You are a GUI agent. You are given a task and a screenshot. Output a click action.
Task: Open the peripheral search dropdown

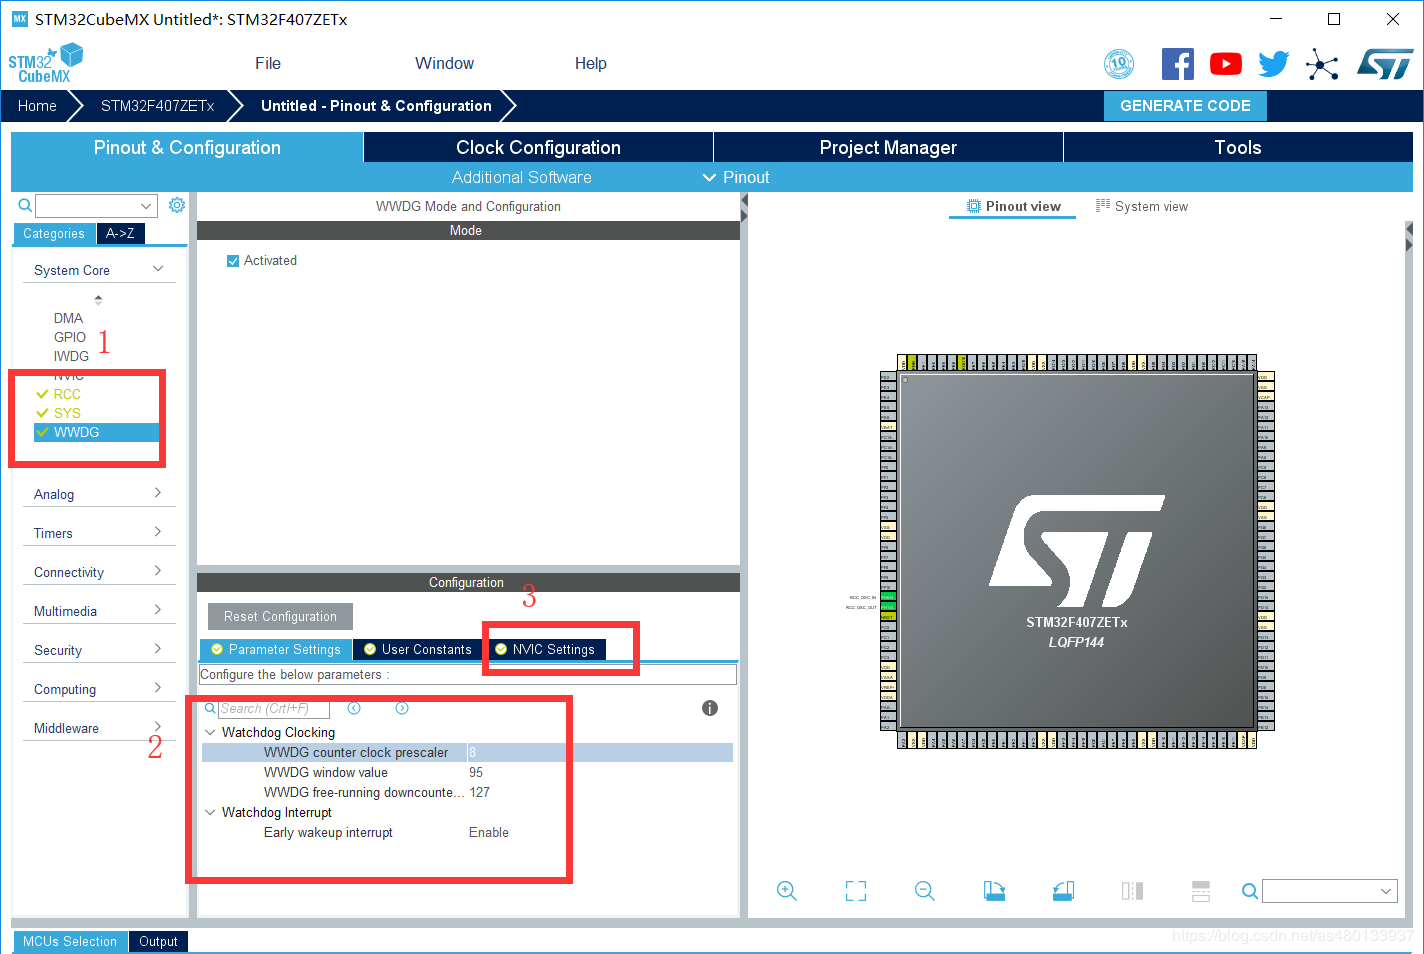click(147, 206)
